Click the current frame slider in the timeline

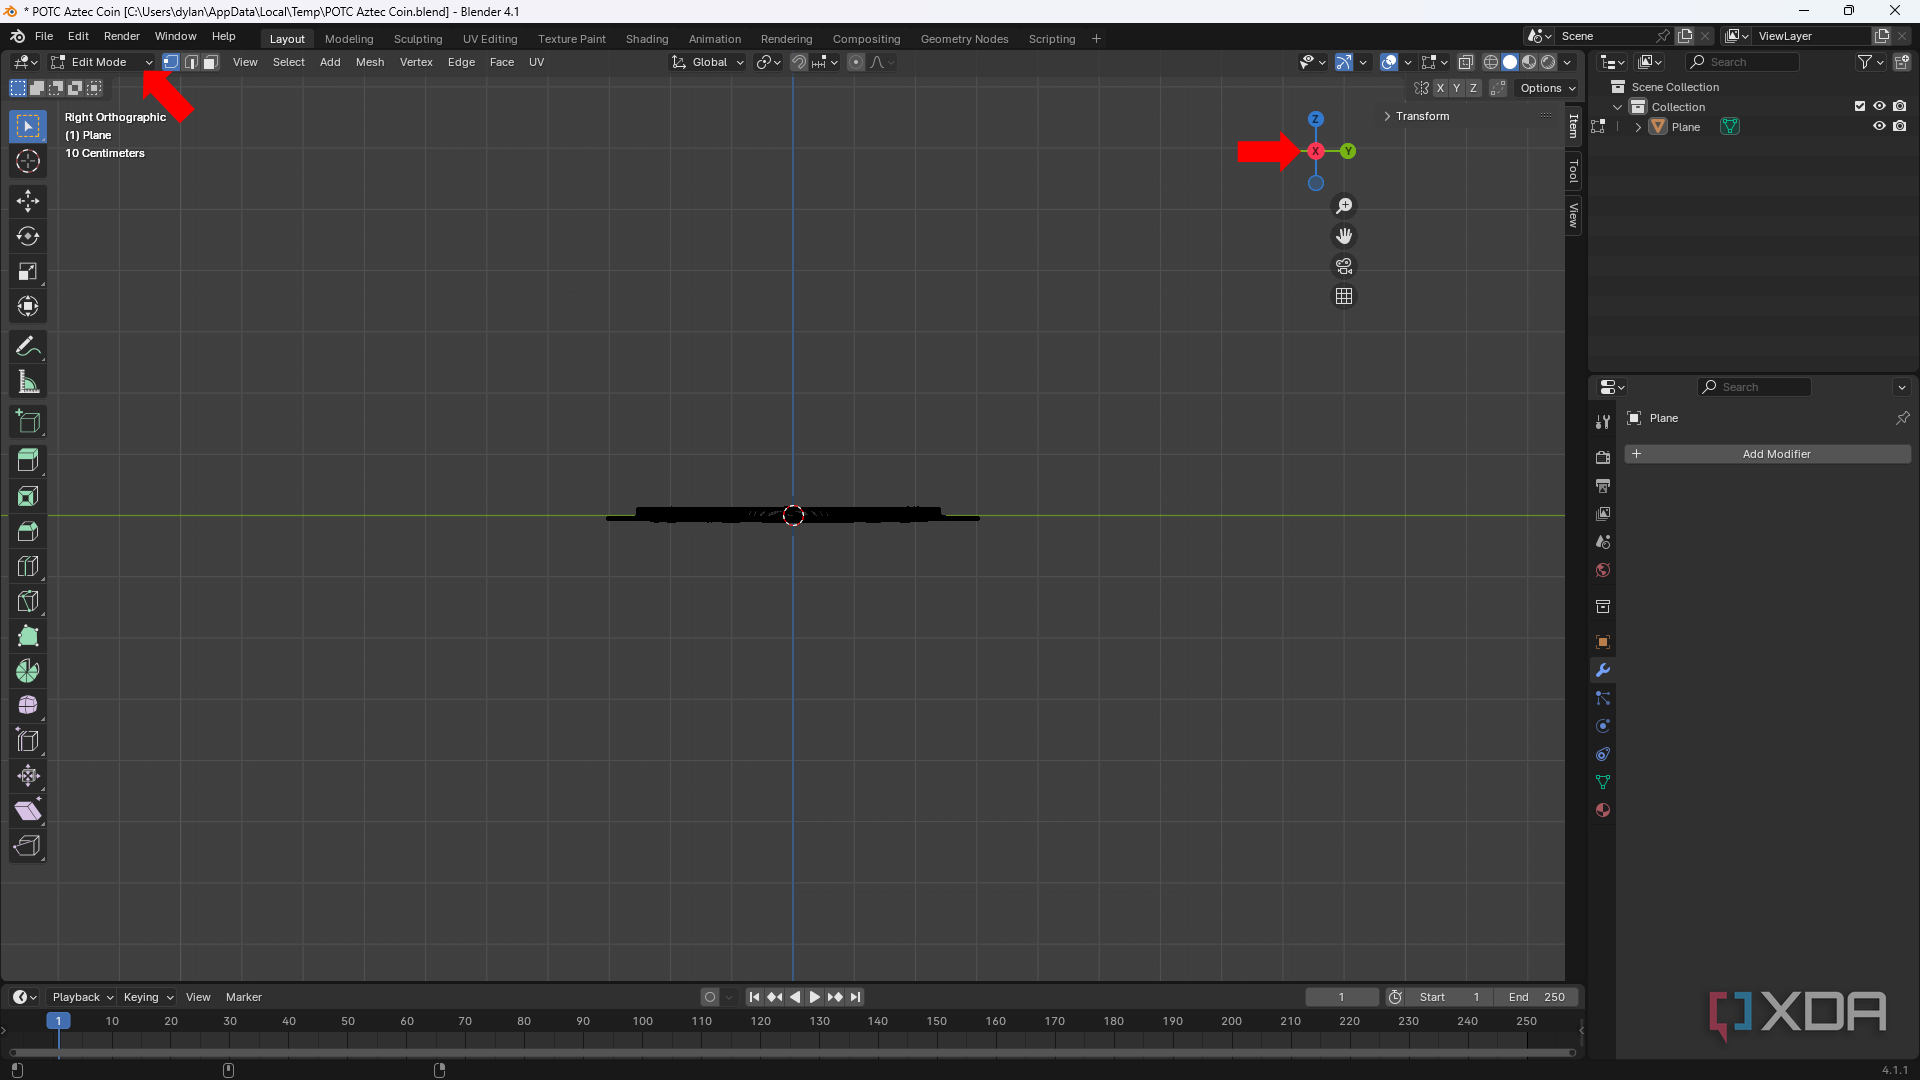pos(1342,996)
